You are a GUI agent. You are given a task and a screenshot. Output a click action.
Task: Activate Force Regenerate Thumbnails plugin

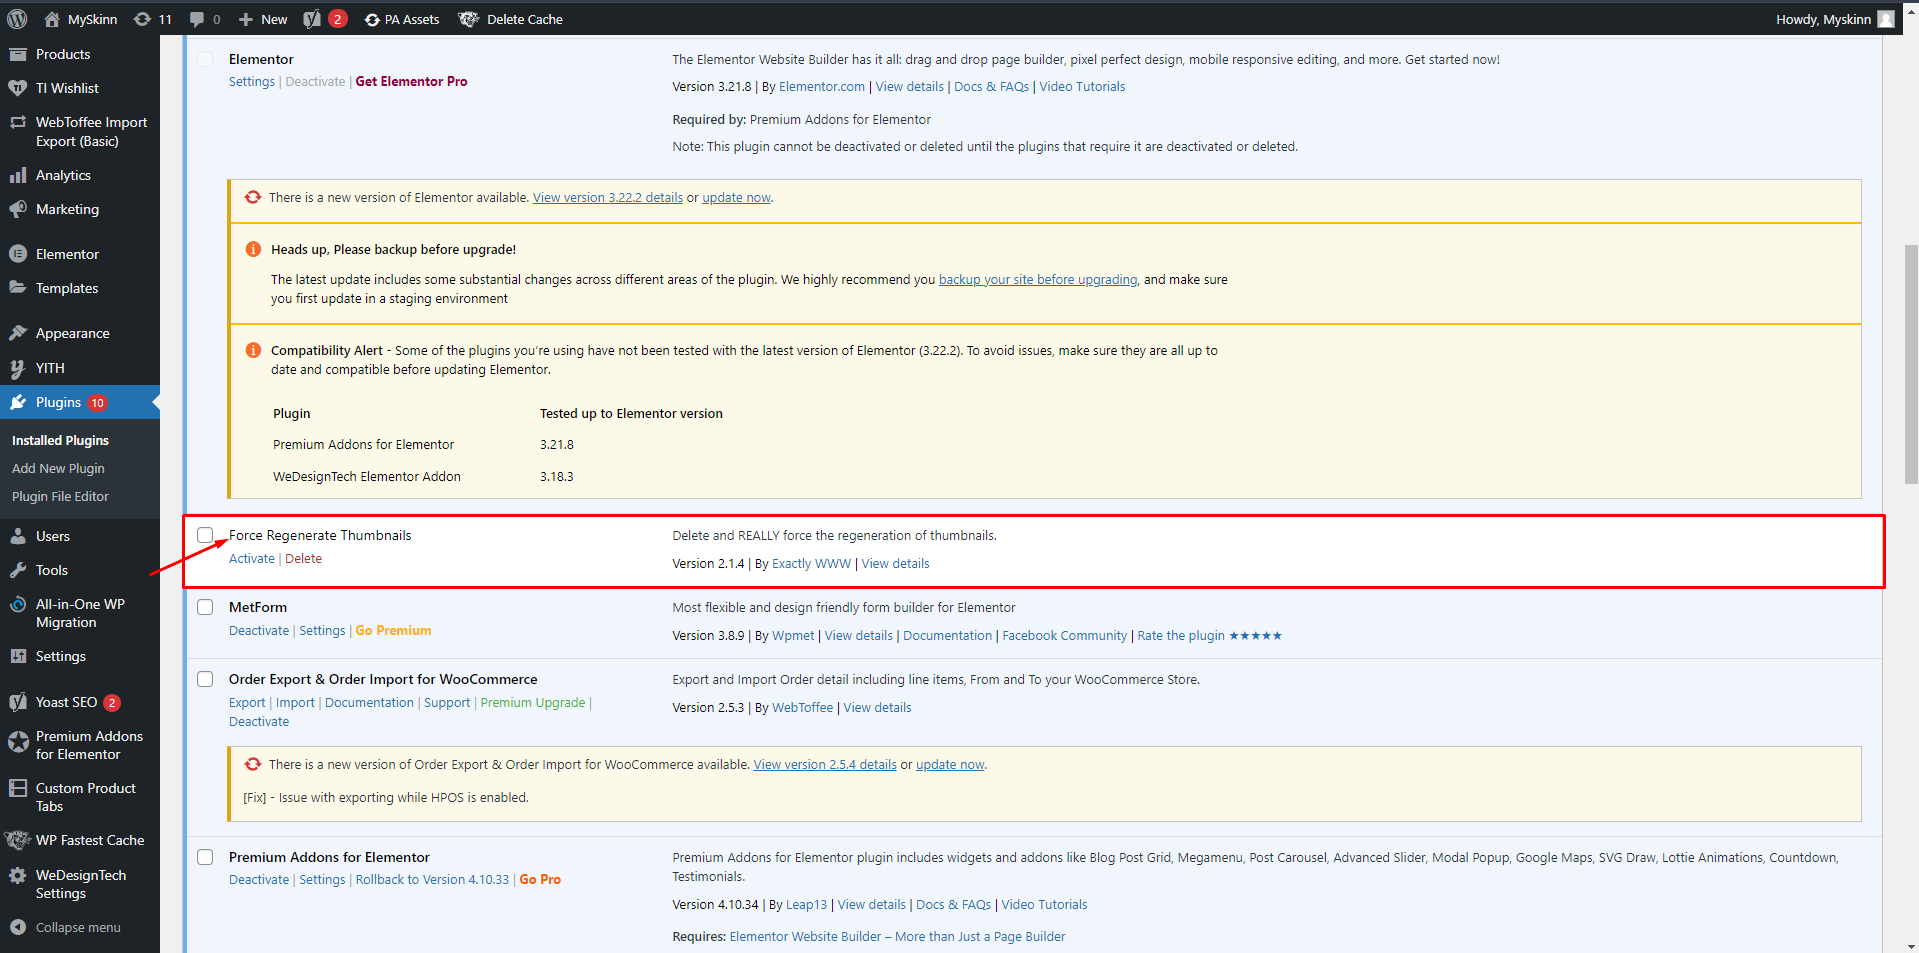click(252, 559)
